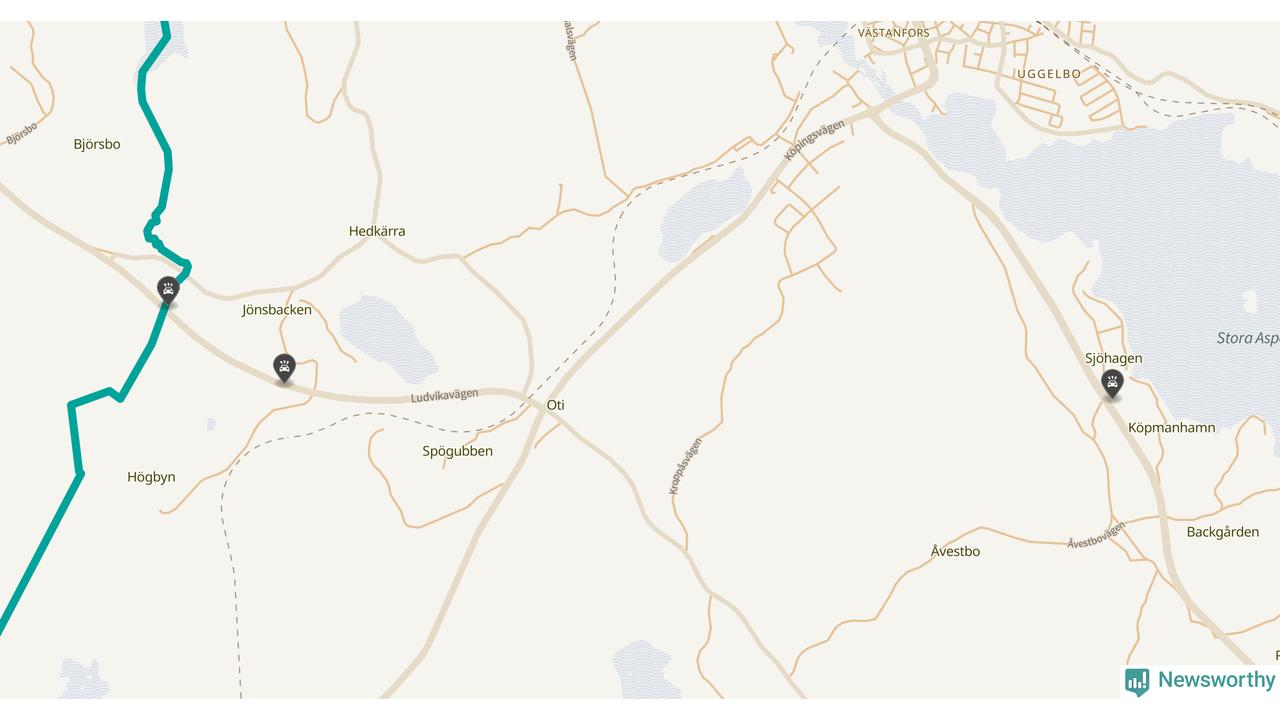Click the Björsbo place label
Screen dimensions: 1280x720
pyautogui.click(x=97, y=144)
